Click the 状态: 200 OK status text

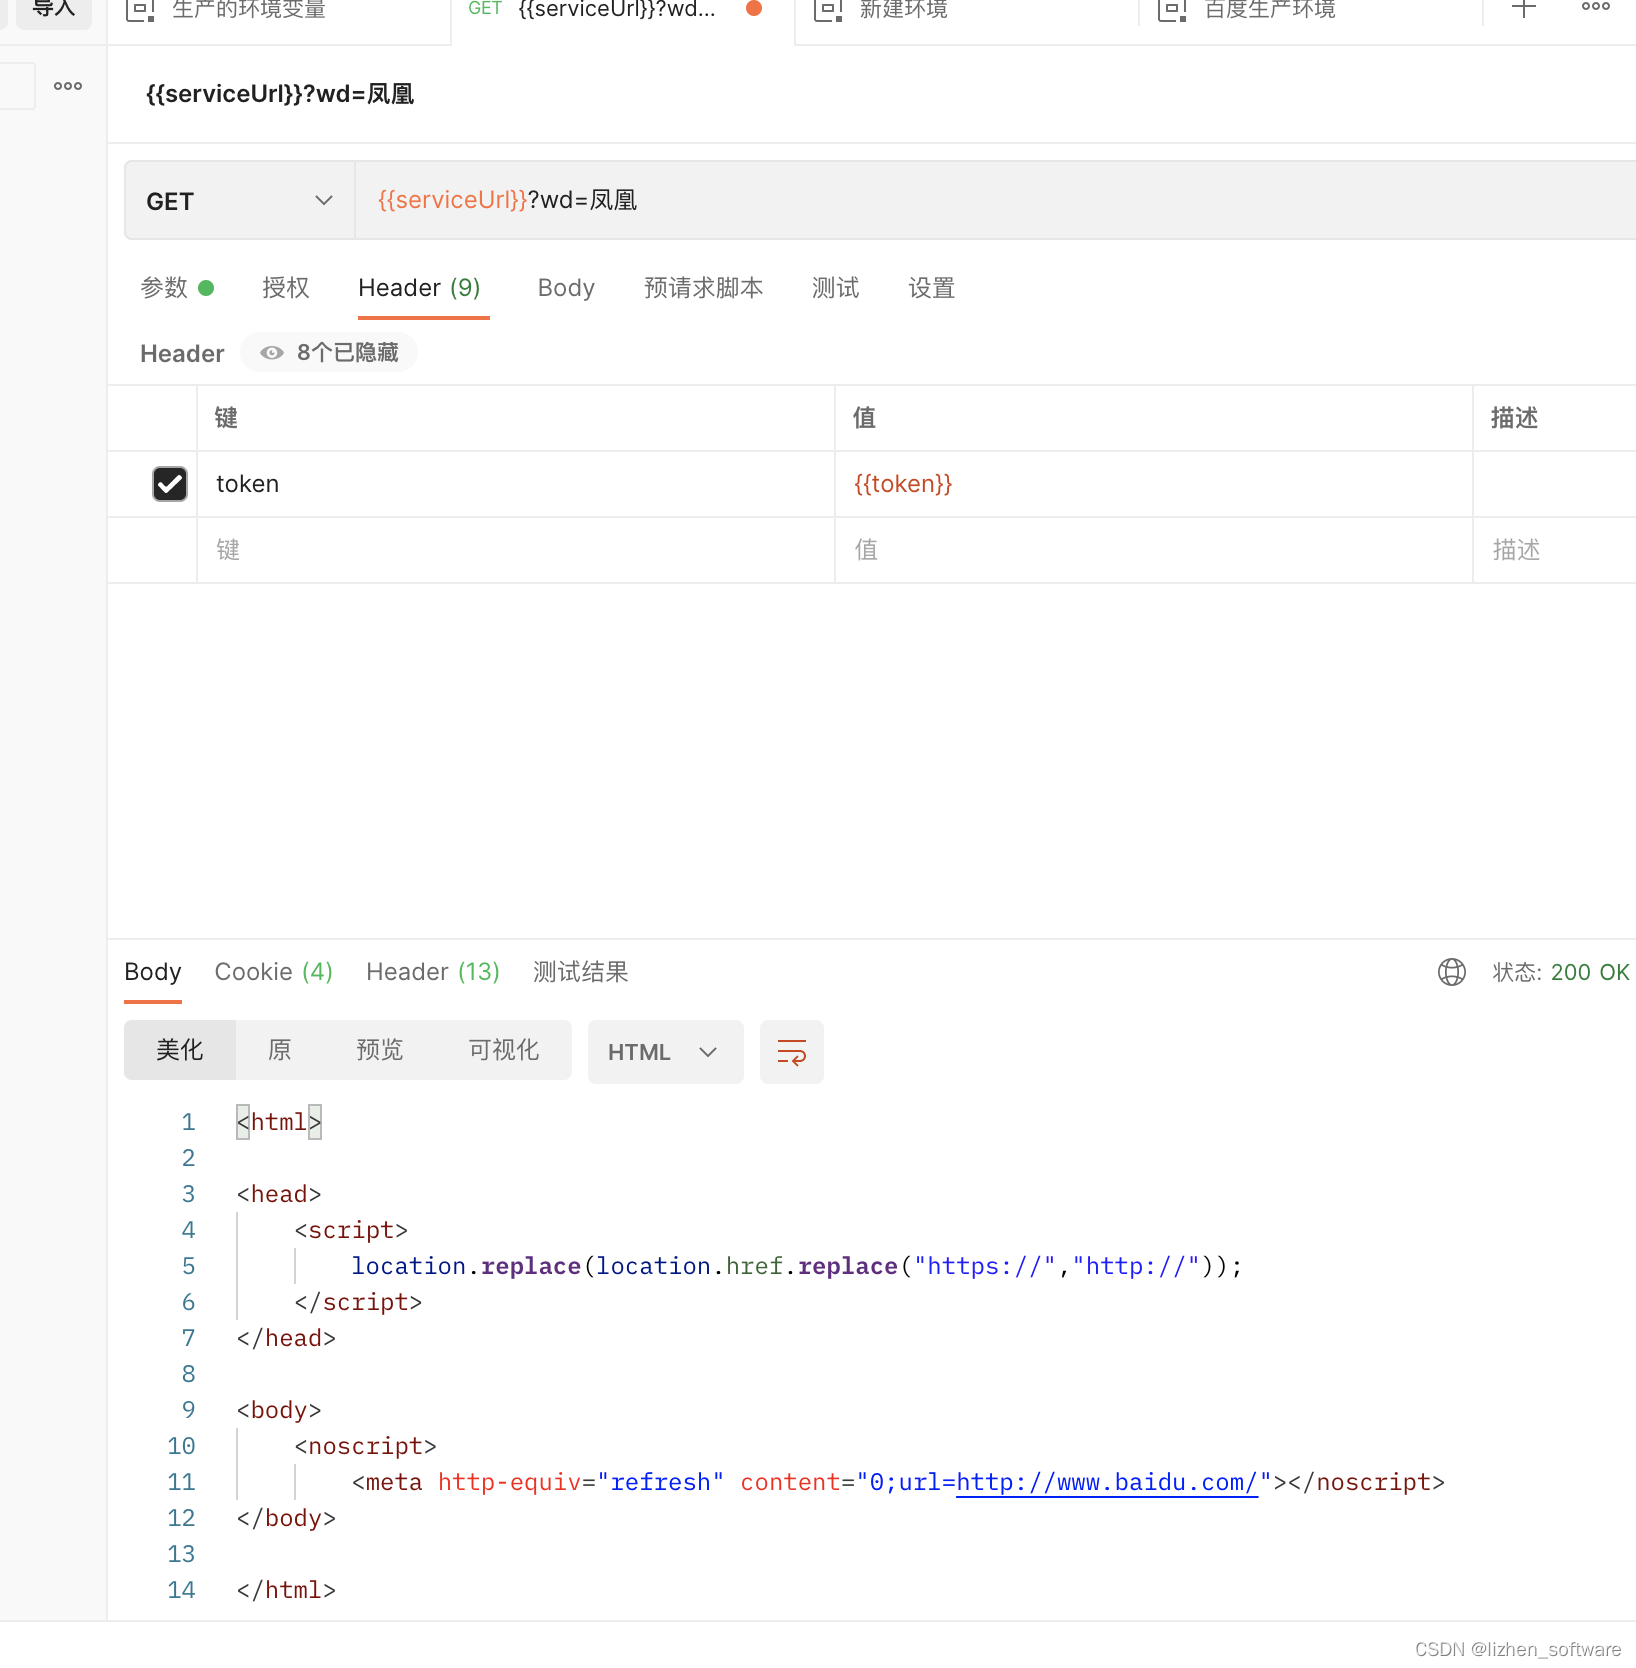(x=1560, y=972)
